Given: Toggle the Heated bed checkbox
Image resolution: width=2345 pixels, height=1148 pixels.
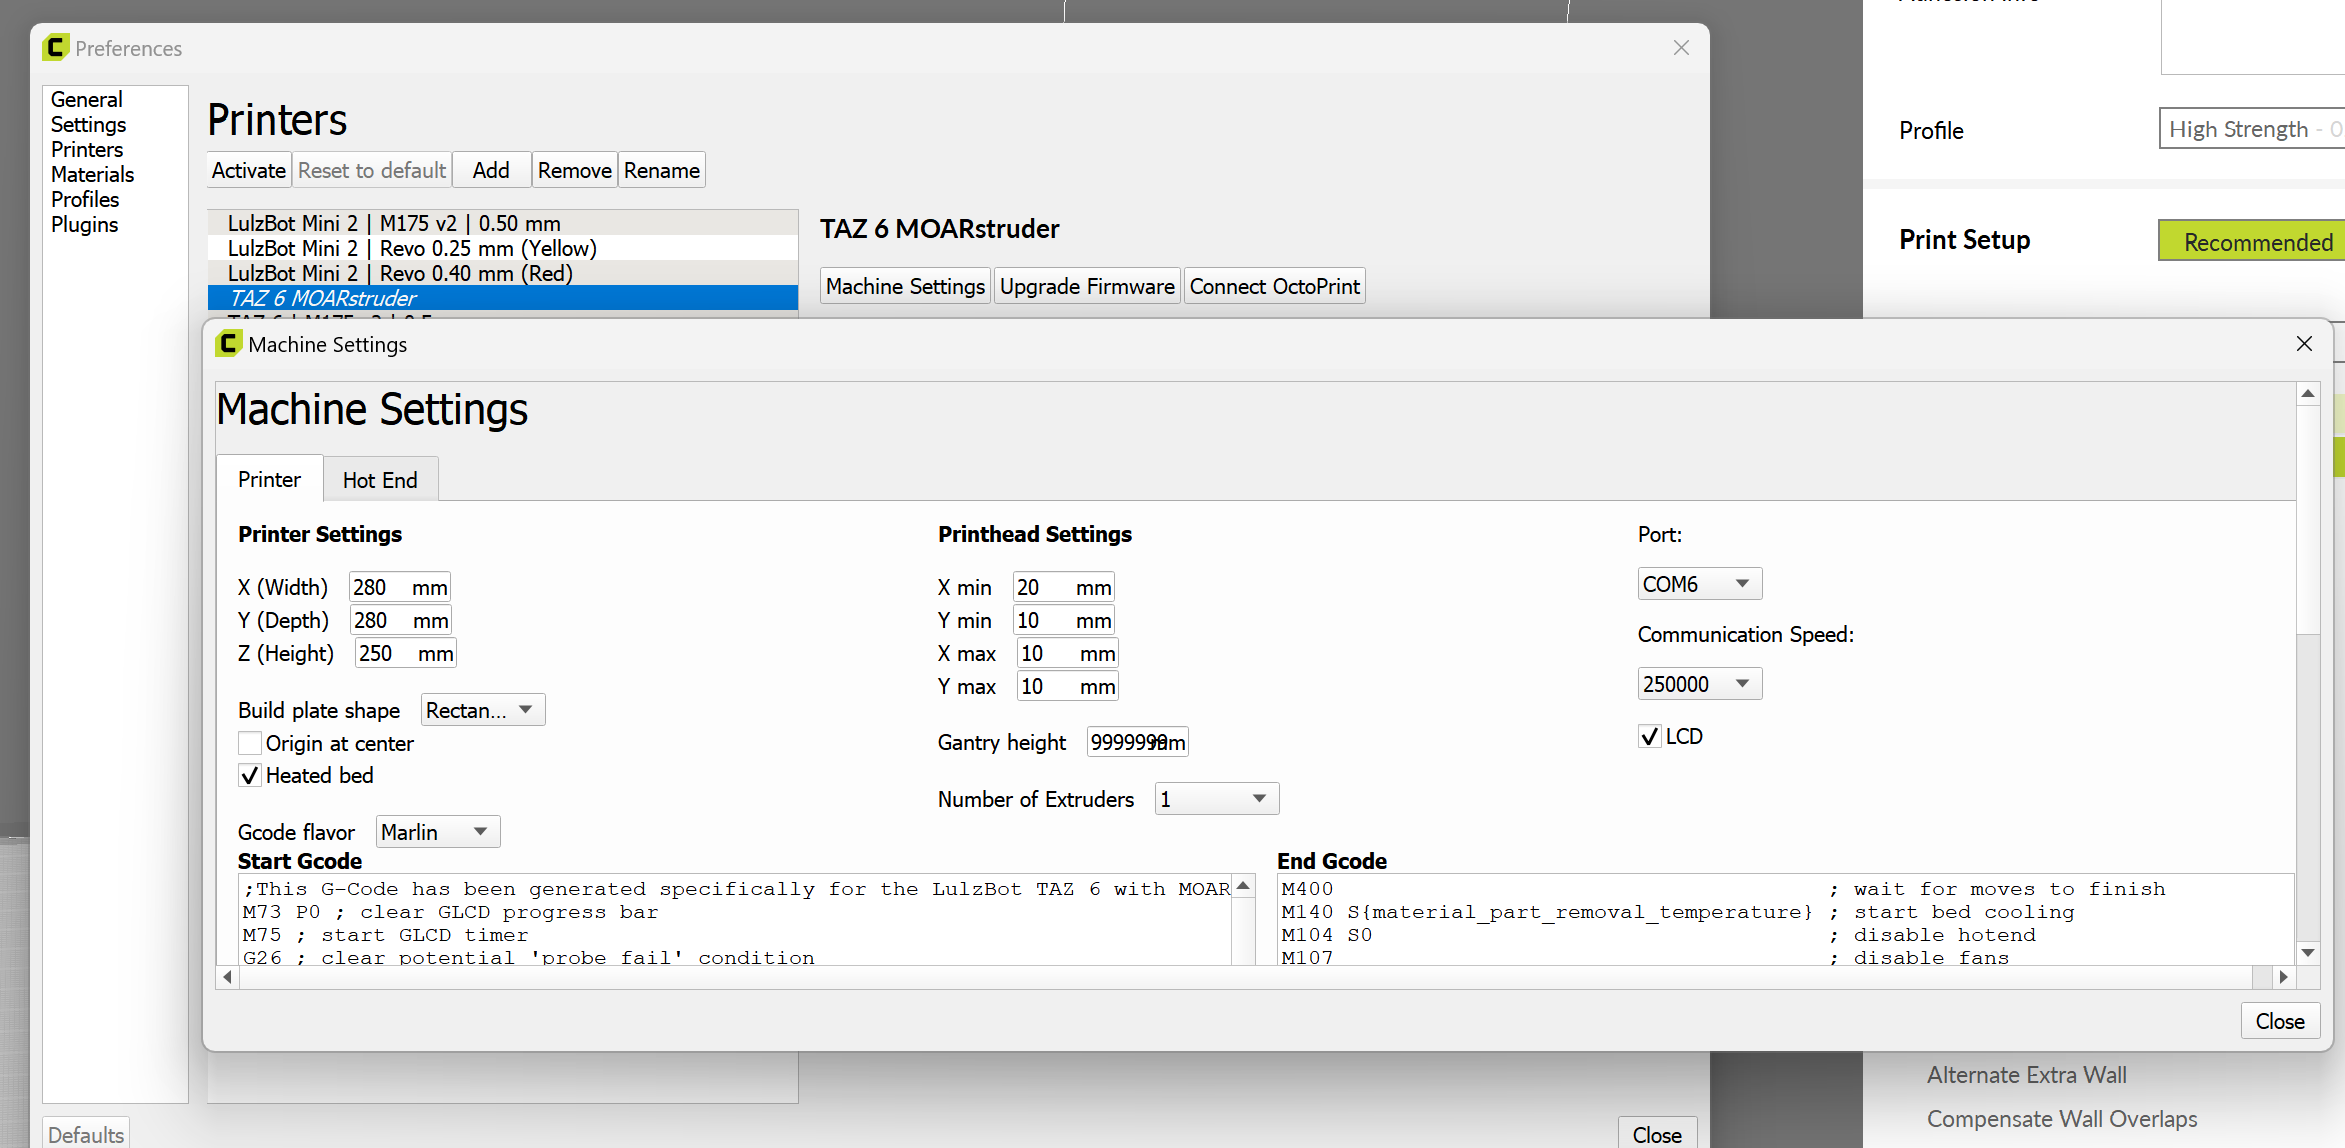Looking at the screenshot, I should (x=250, y=775).
